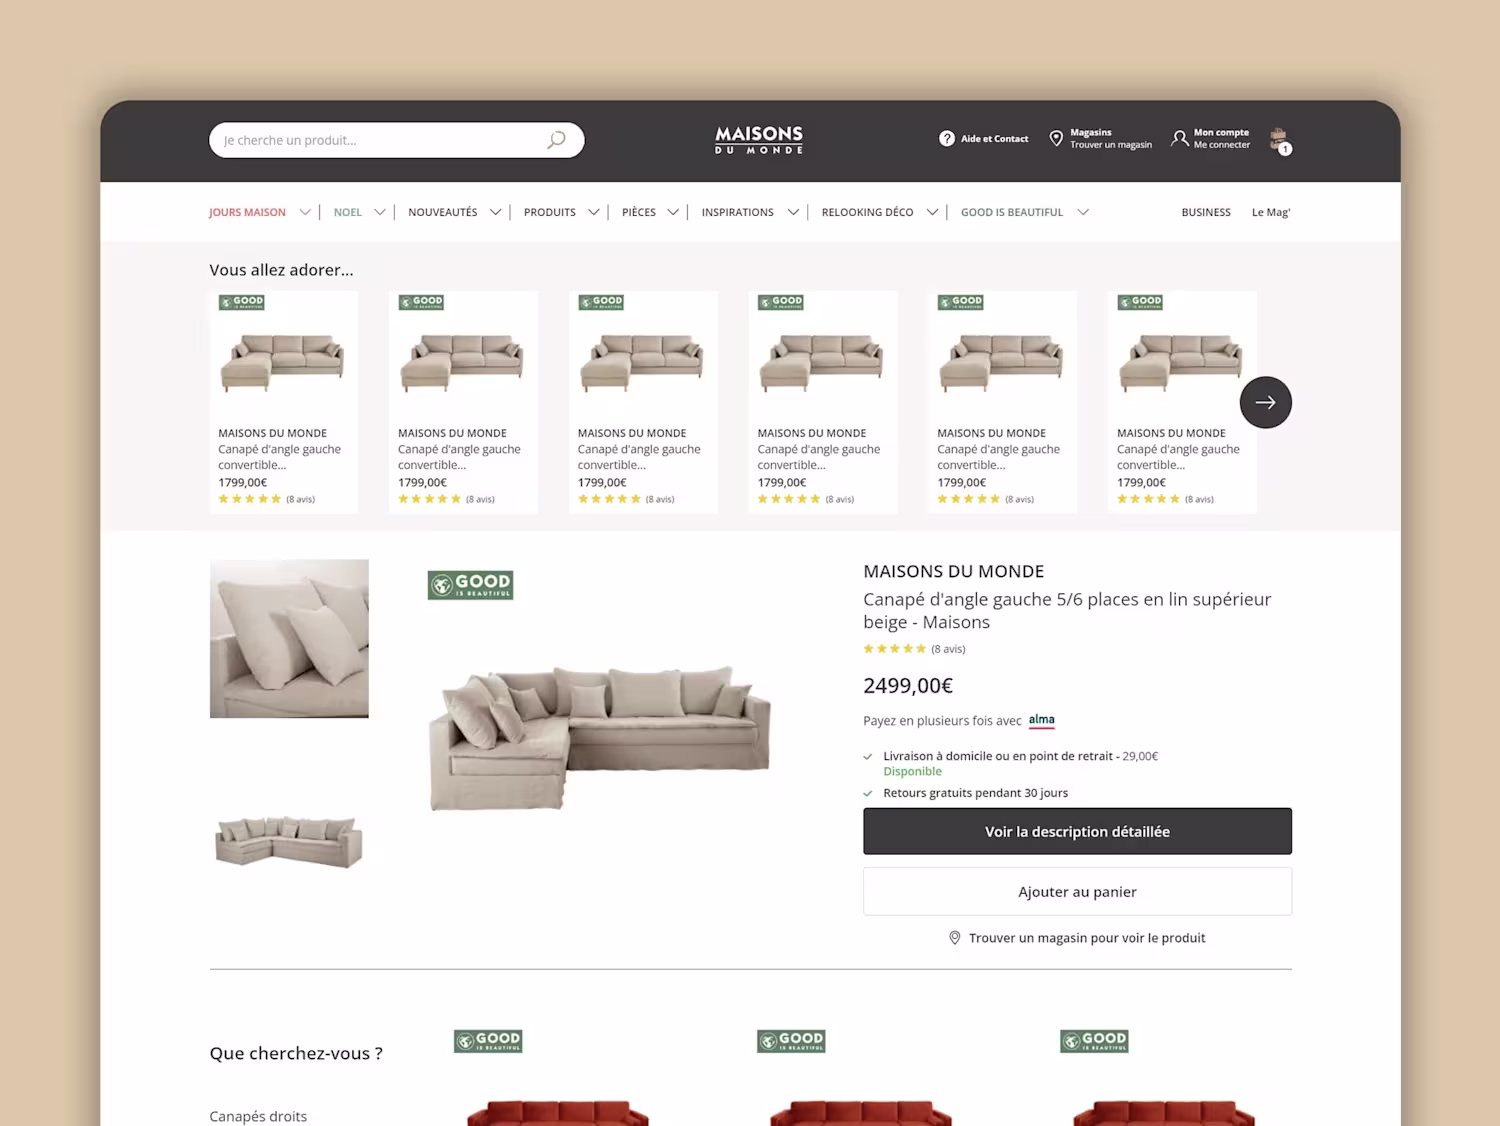Click the carousel next arrow button
The height and width of the screenshot is (1126, 1500).
tap(1265, 402)
